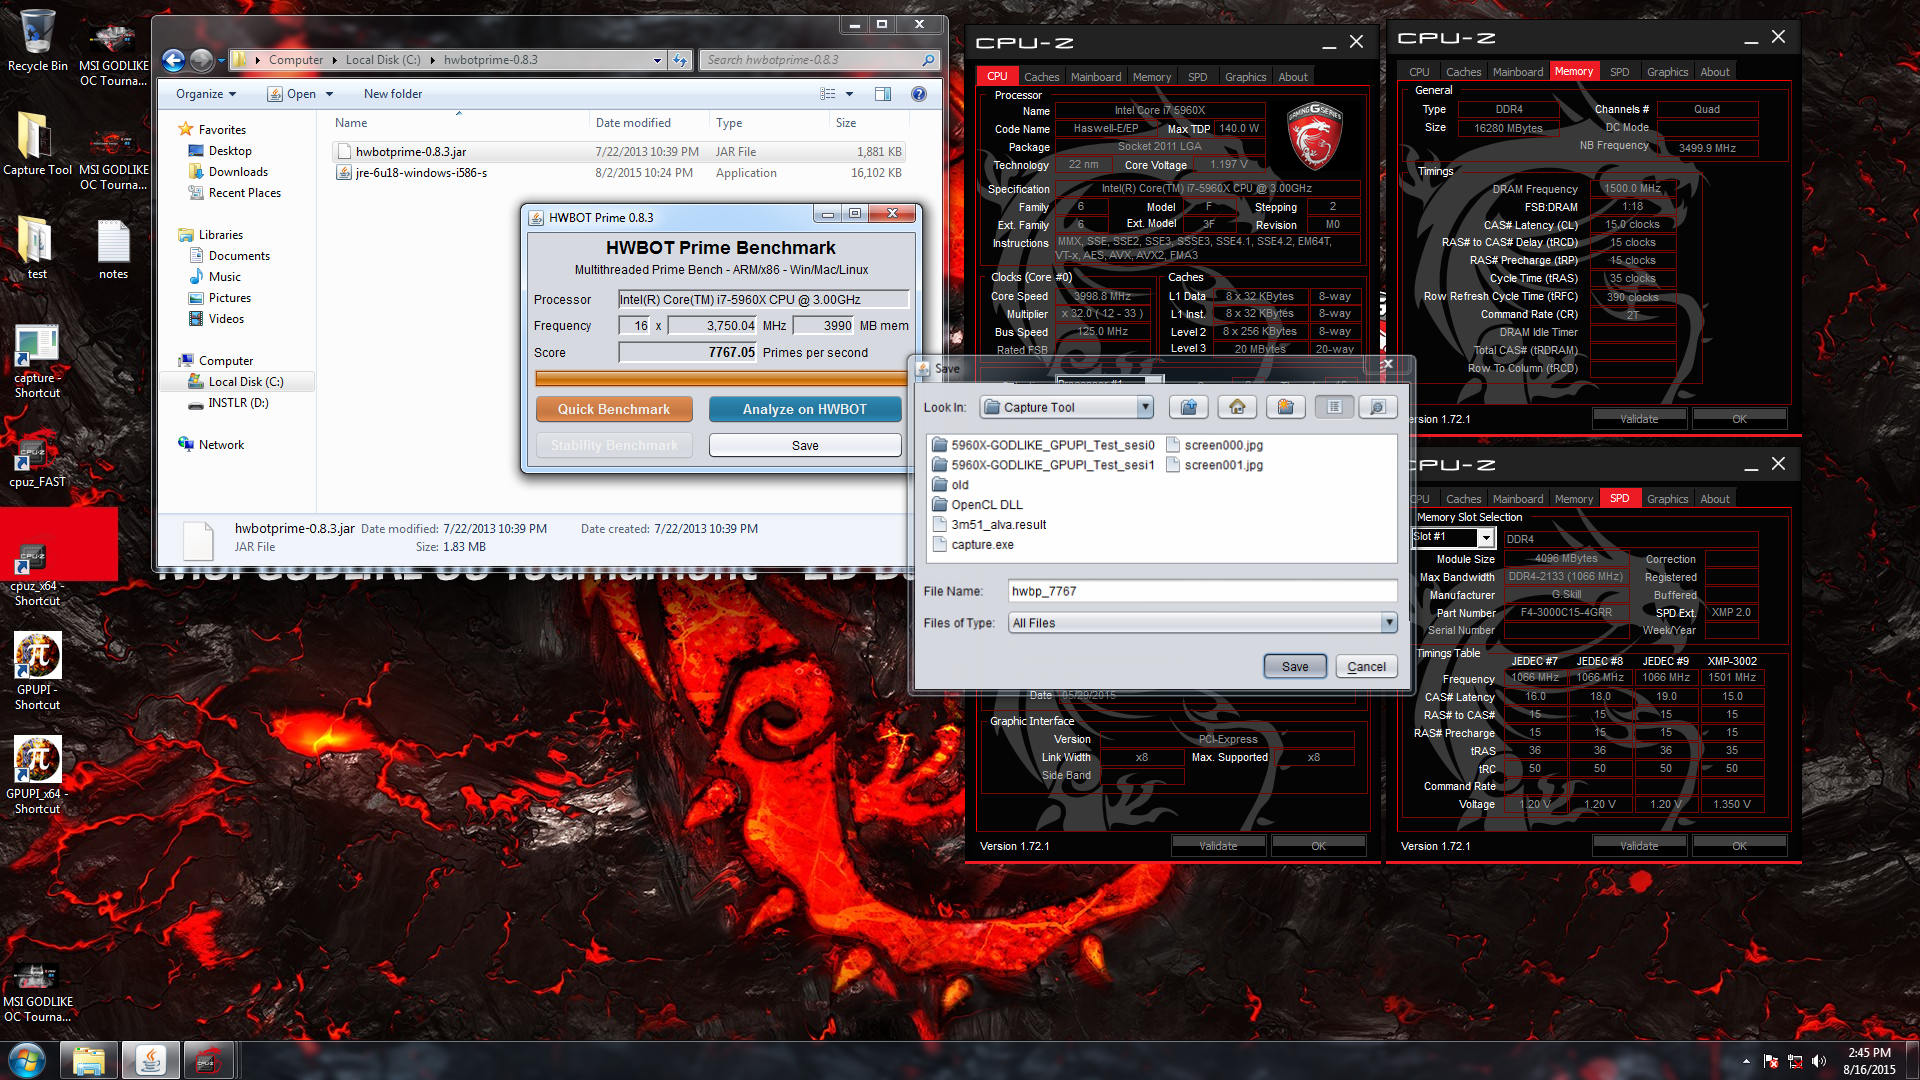The image size is (1920, 1080).
Task: Open Caches tab in left CPU-Z window
Action: 1041,77
